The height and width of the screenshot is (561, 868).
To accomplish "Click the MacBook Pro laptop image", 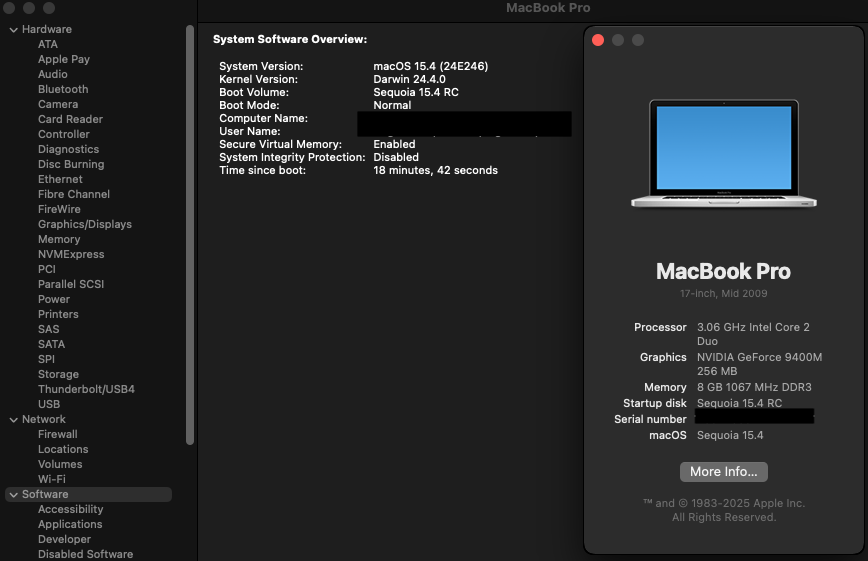I will pyautogui.click(x=724, y=153).
